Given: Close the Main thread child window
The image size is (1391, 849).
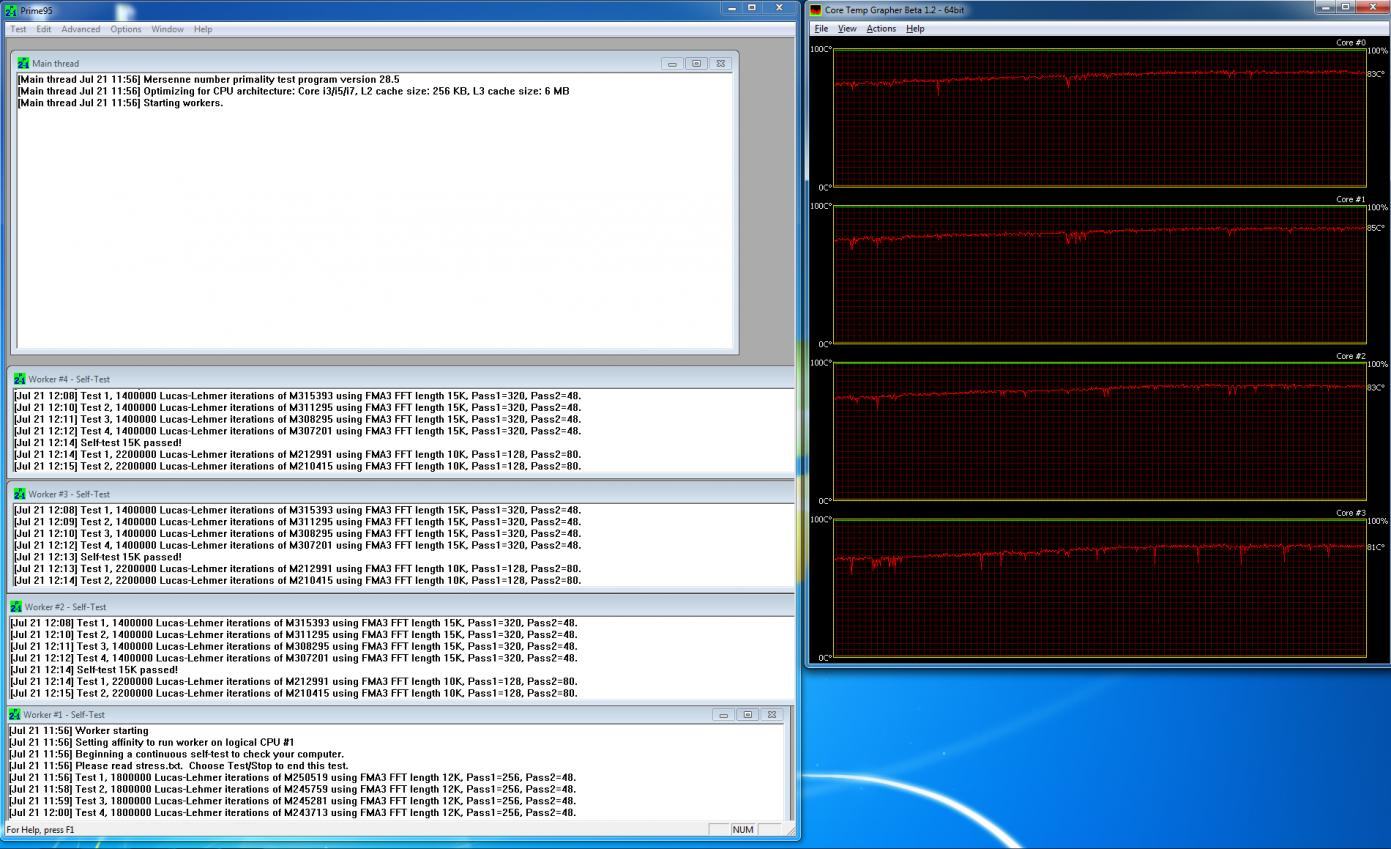Looking at the screenshot, I should (721, 63).
